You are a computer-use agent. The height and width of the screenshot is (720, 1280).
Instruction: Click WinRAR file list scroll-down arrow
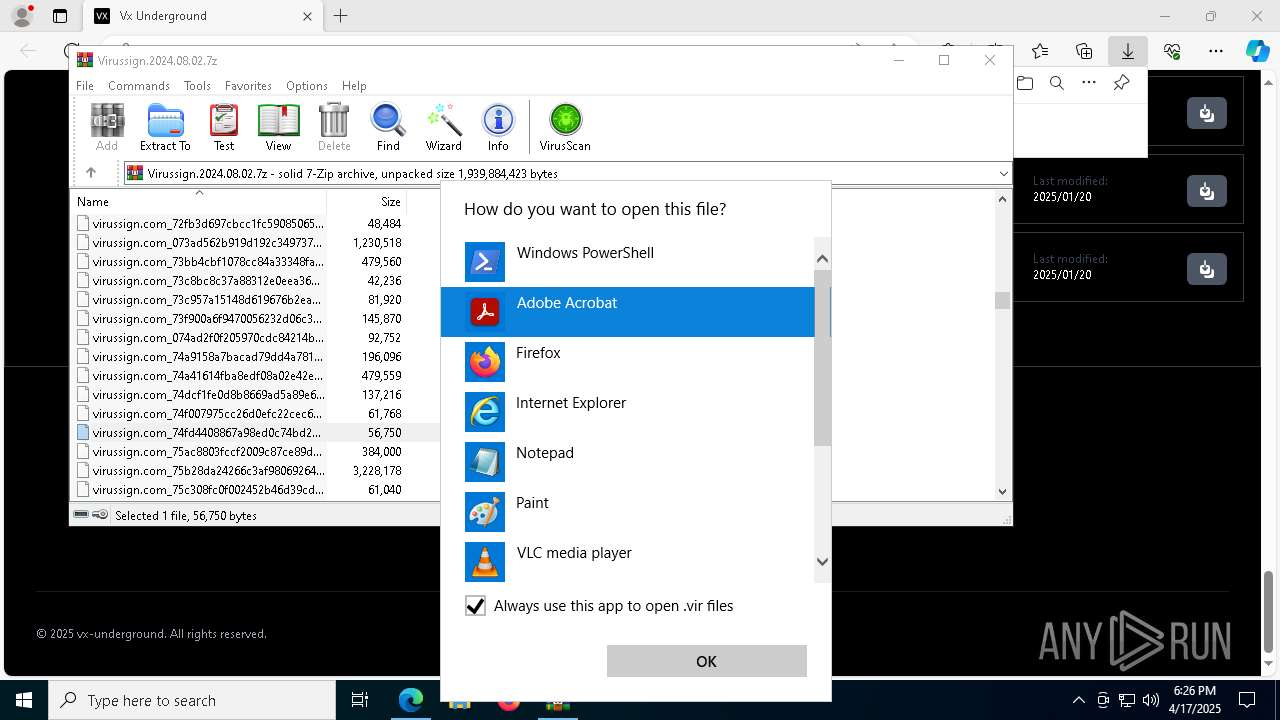[1003, 491]
